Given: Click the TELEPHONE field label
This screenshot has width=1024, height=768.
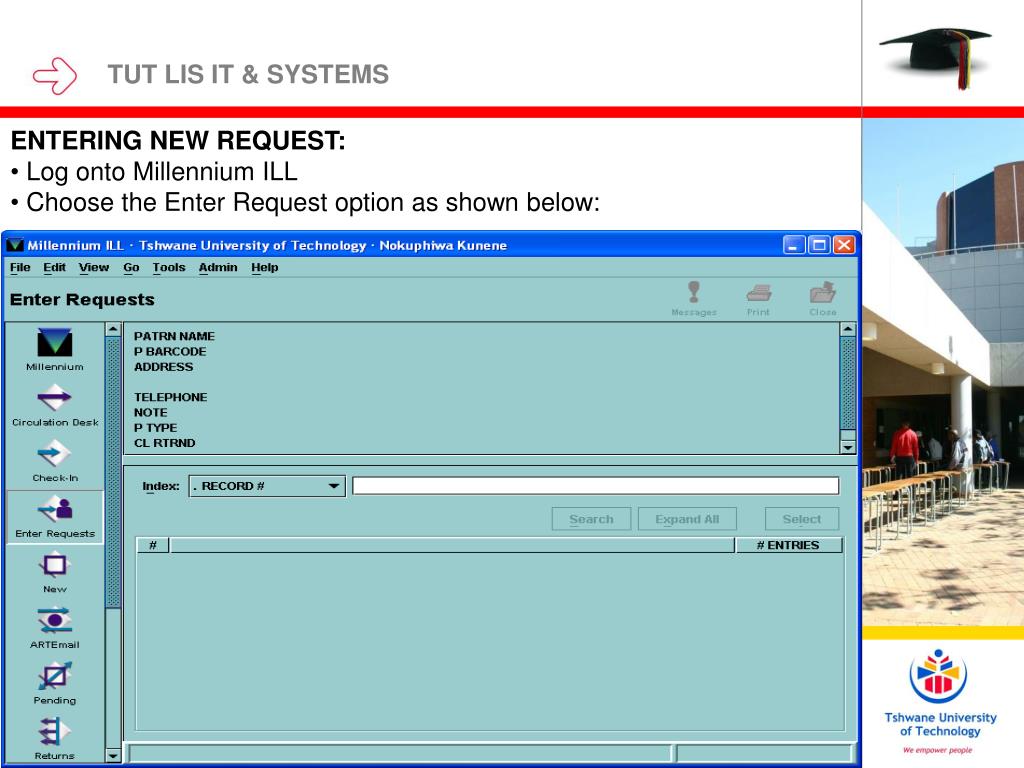Looking at the screenshot, I should [x=170, y=397].
